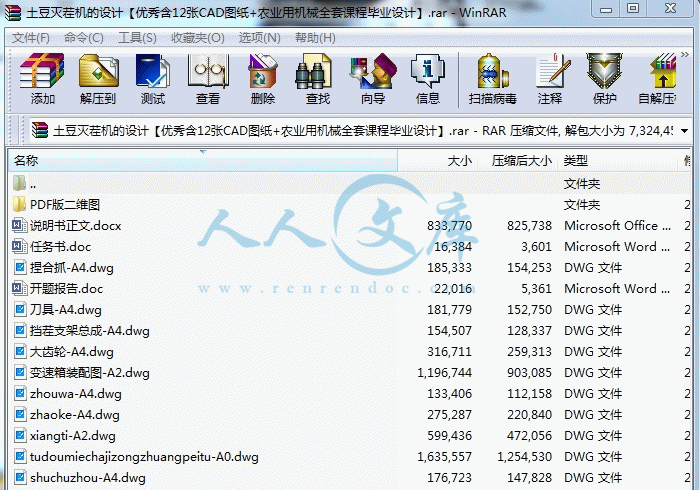Click the DWG icon of xiangti-A2.dwg

tap(19, 435)
